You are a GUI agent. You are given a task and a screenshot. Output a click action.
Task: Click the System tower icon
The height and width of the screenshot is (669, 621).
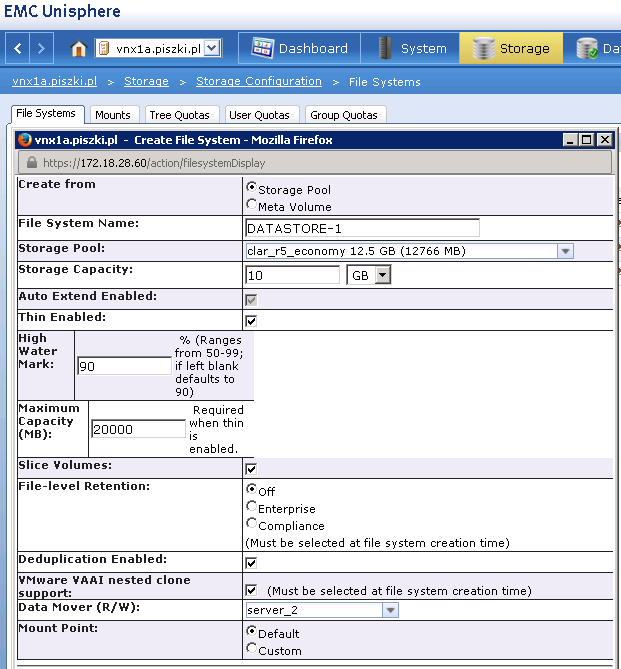click(x=385, y=48)
